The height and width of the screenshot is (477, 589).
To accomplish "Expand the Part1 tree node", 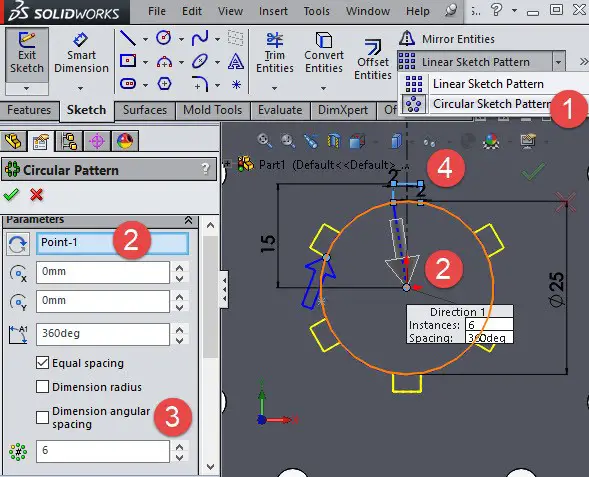I will [x=227, y=164].
